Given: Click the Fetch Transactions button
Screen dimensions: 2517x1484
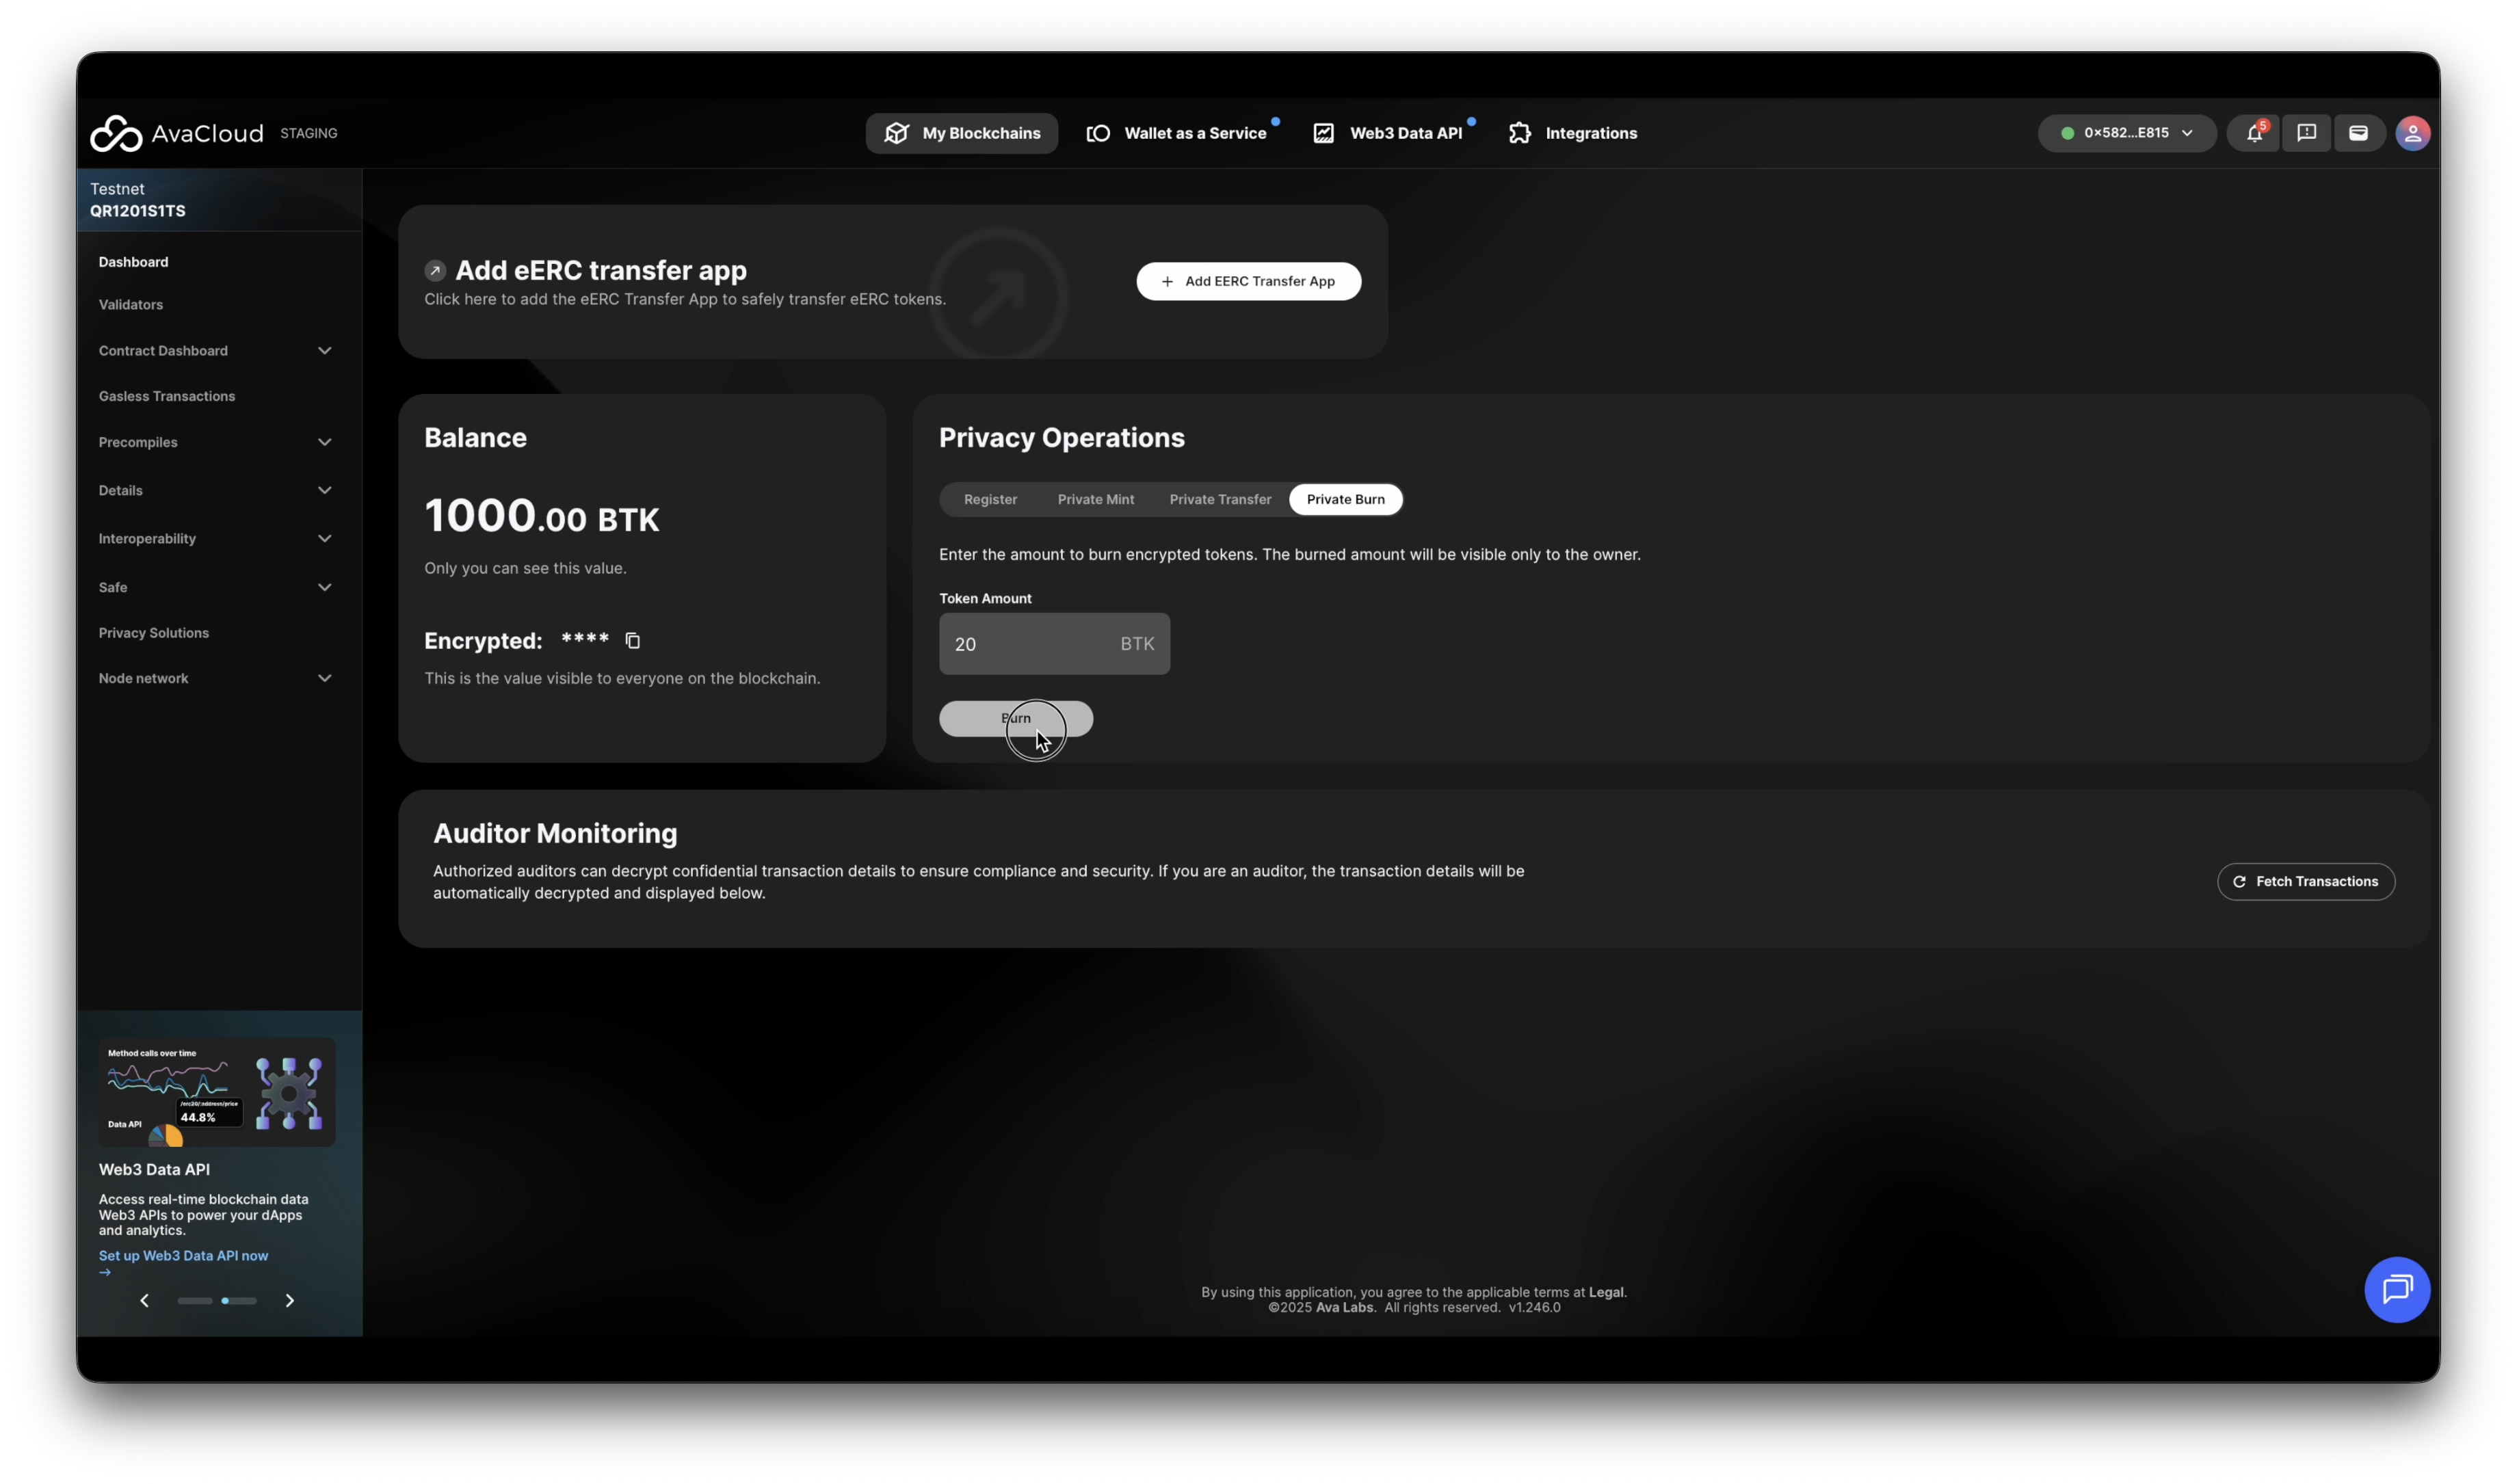Looking at the screenshot, I should click(2305, 881).
